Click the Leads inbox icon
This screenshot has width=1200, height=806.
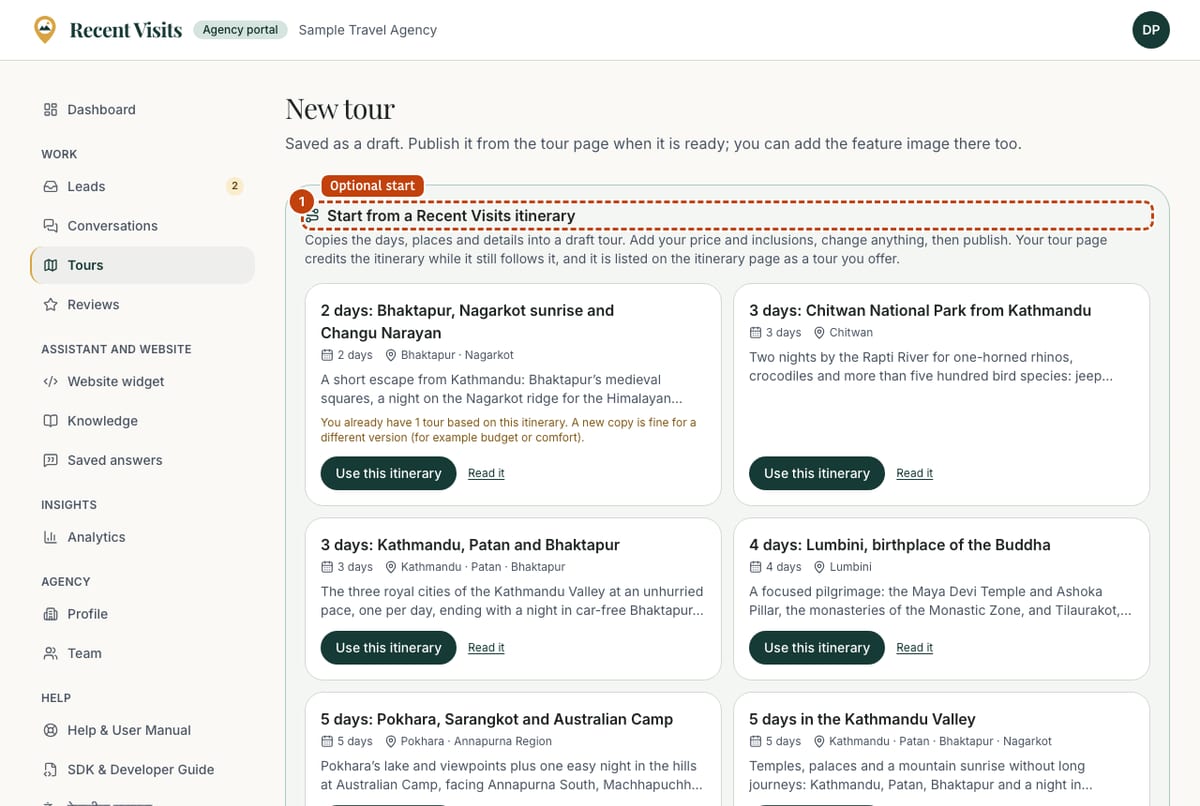[x=50, y=187]
